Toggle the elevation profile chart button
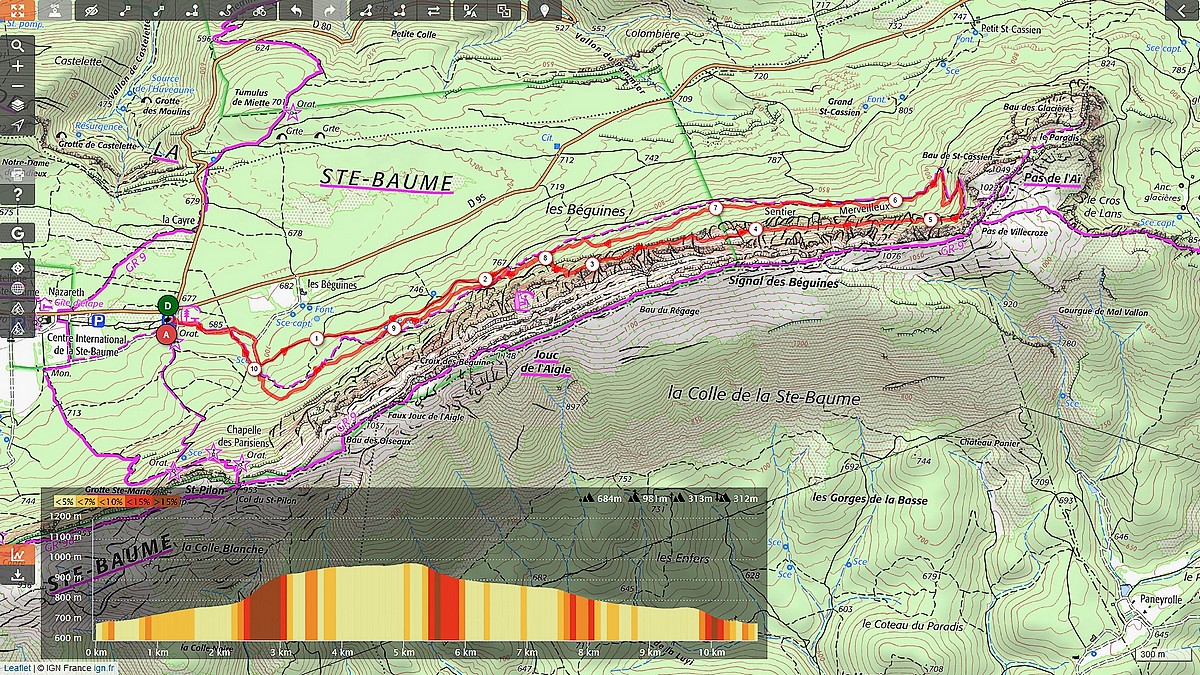Screen dimensions: 1200x675 coord(17,554)
